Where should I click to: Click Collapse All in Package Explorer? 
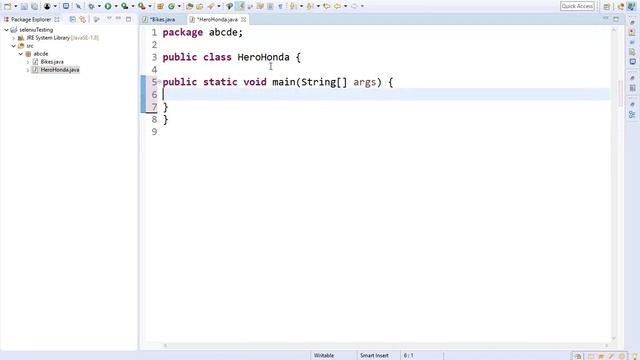pos(73,19)
